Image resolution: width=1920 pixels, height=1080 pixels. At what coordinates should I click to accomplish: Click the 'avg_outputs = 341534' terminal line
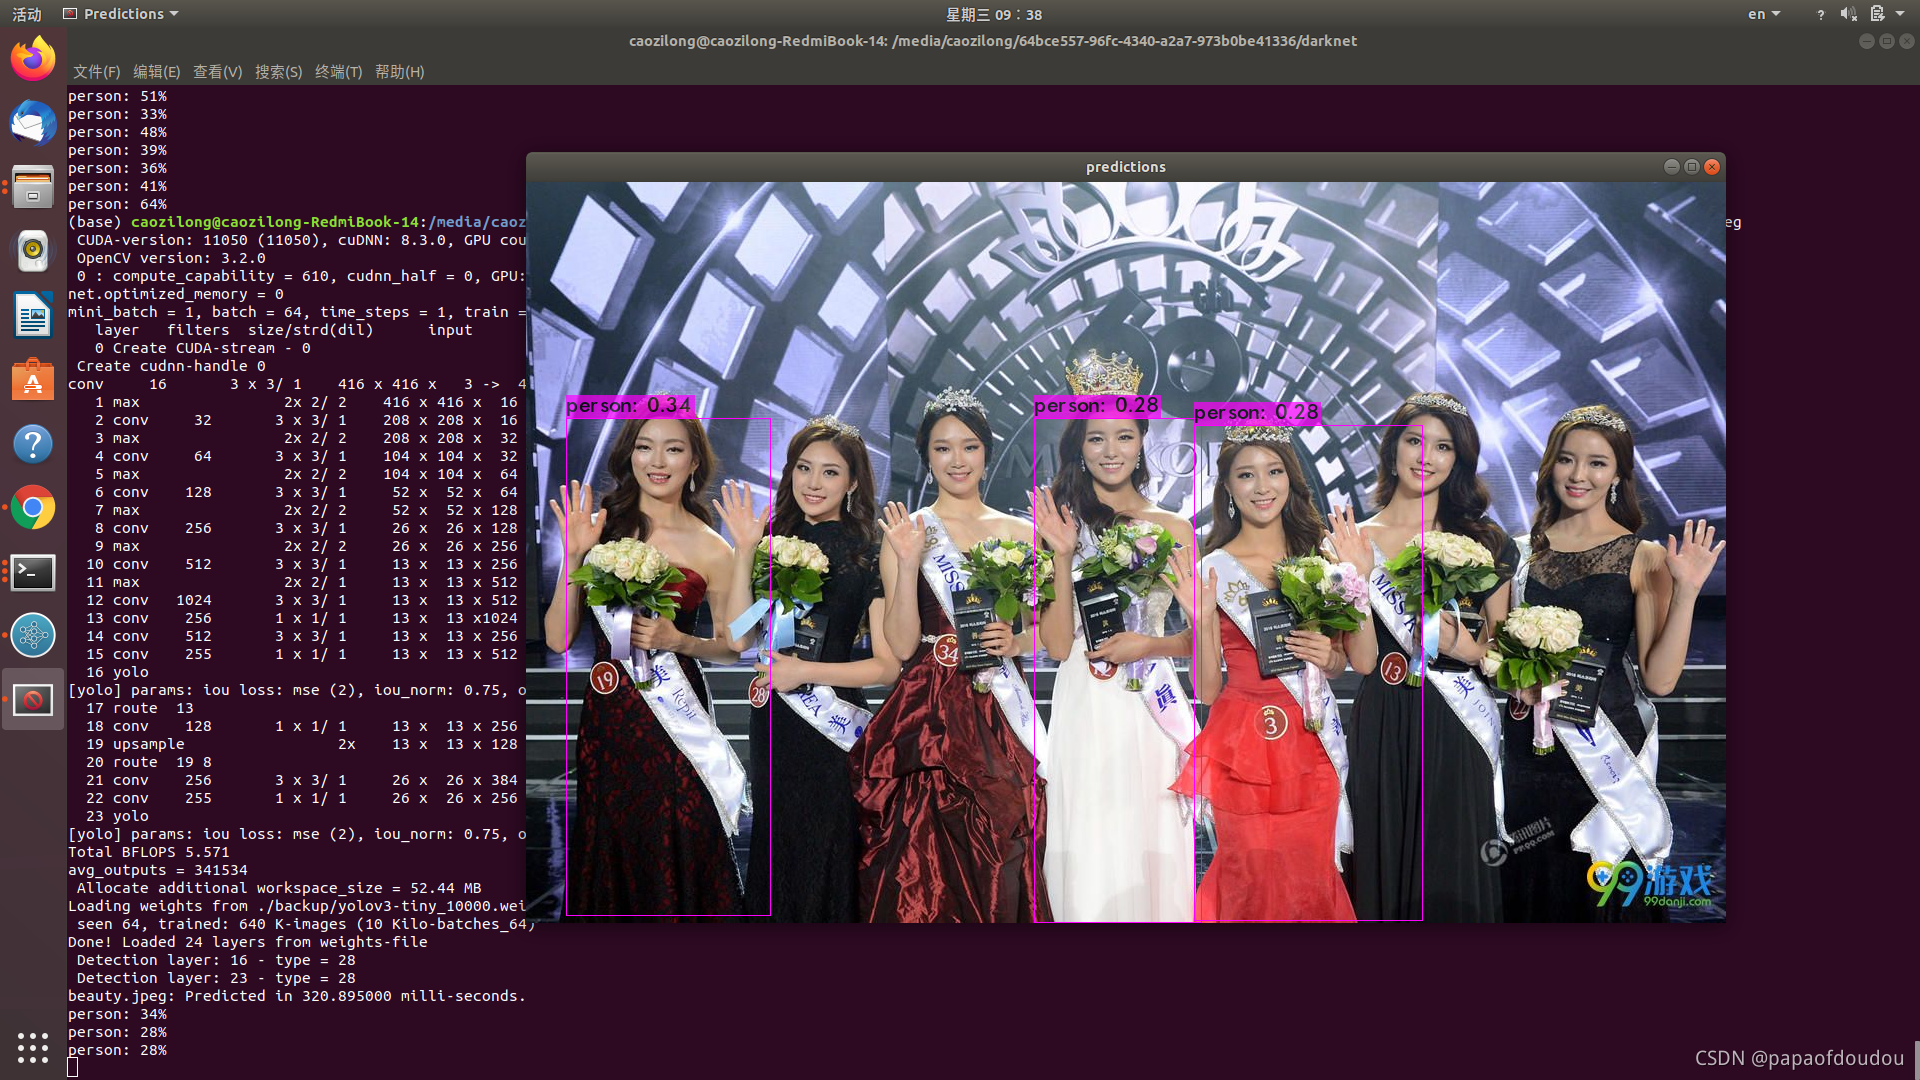[x=158, y=870]
